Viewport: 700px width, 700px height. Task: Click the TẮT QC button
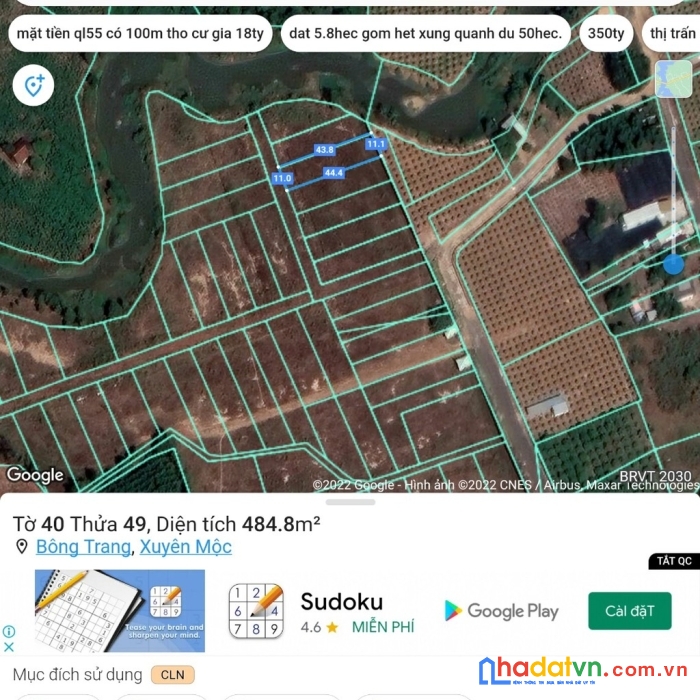coord(674,561)
